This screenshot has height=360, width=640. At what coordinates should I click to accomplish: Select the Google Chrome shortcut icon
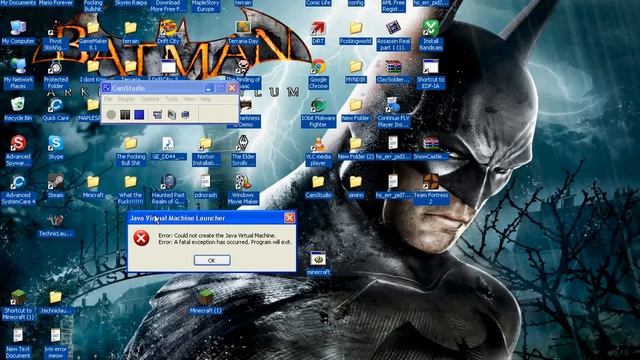pos(318,74)
